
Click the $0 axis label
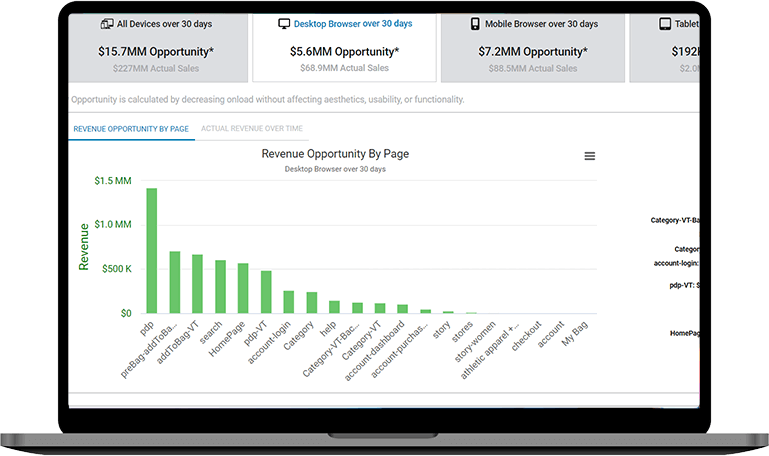click(126, 313)
